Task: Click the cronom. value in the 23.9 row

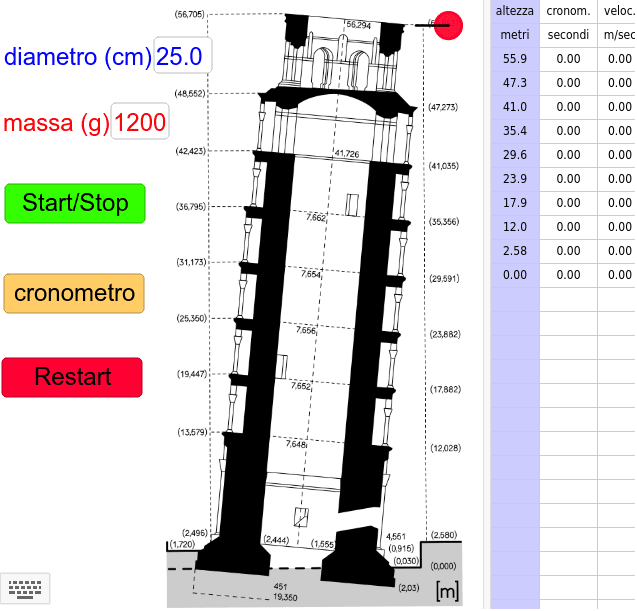Action: (568, 179)
